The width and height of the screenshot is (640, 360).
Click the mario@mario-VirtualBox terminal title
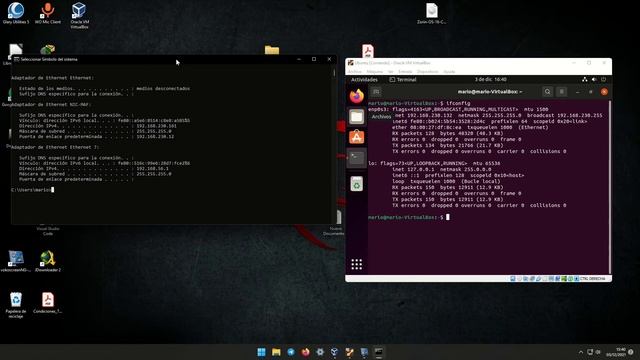(489, 92)
